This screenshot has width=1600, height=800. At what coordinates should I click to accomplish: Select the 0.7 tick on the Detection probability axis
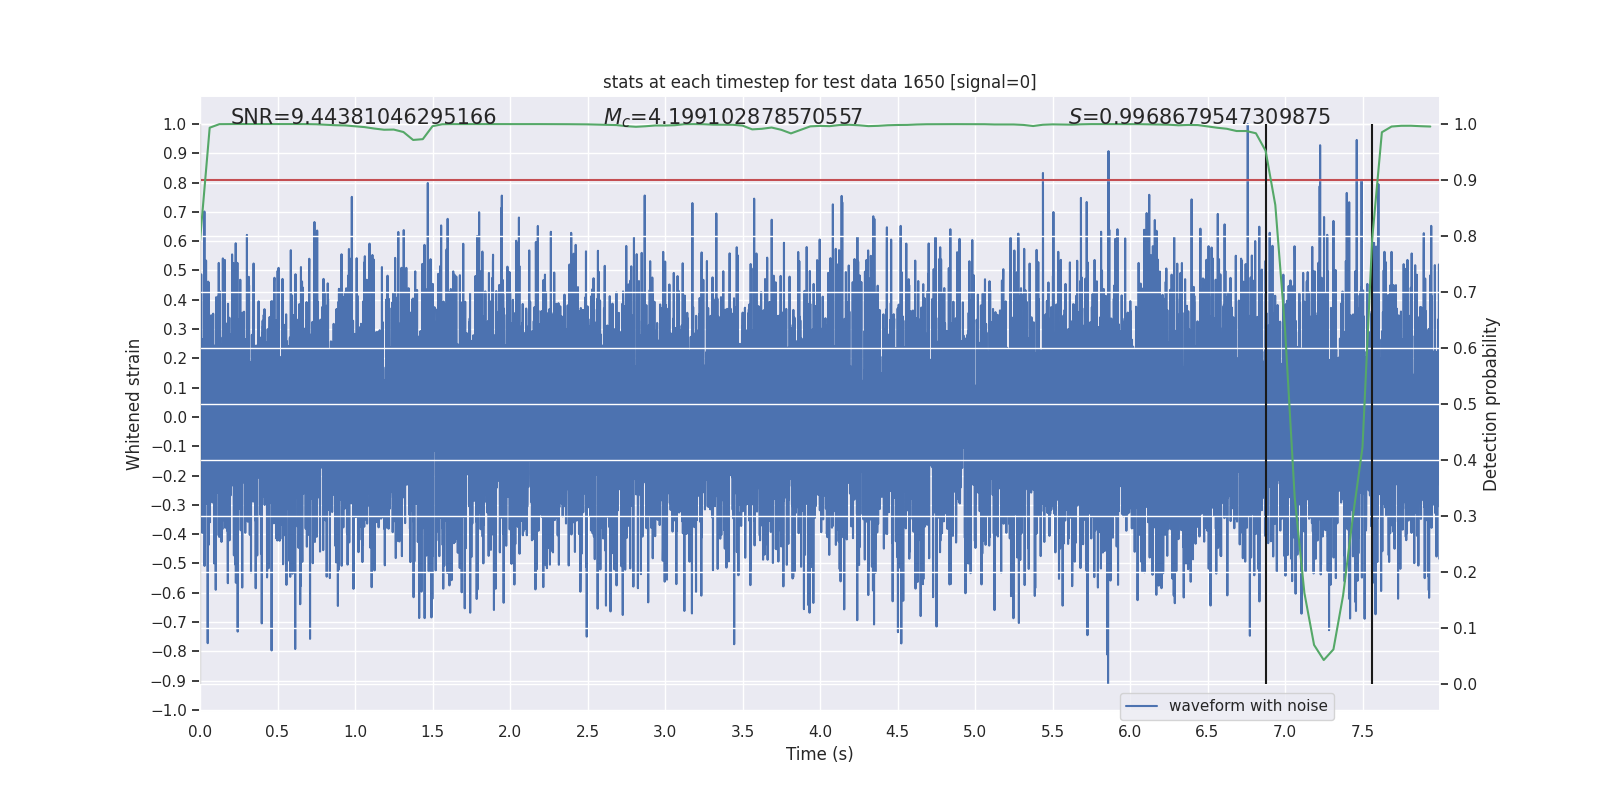tap(1465, 292)
